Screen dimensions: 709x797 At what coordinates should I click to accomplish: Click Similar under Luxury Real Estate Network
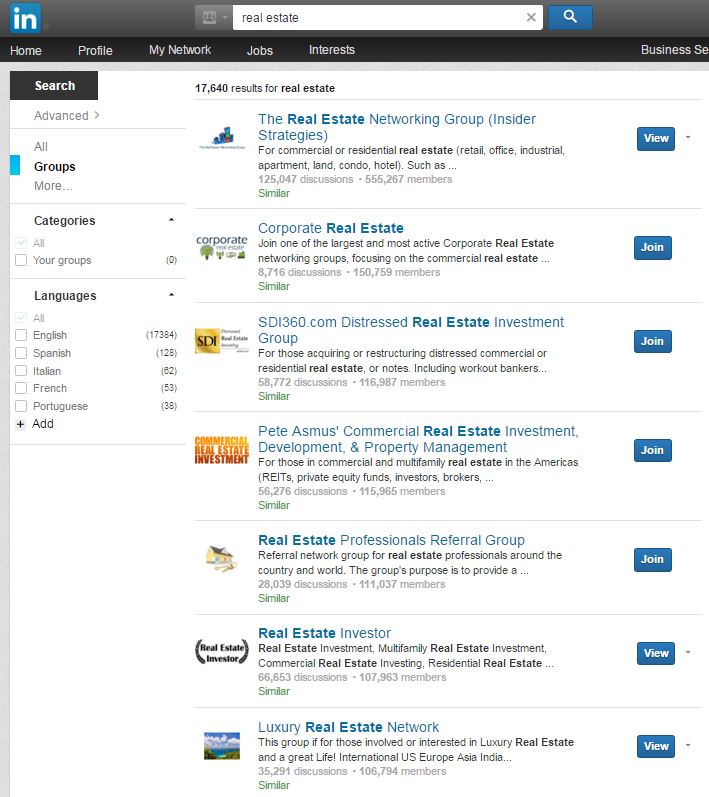pyautogui.click(x=273, y=785)
